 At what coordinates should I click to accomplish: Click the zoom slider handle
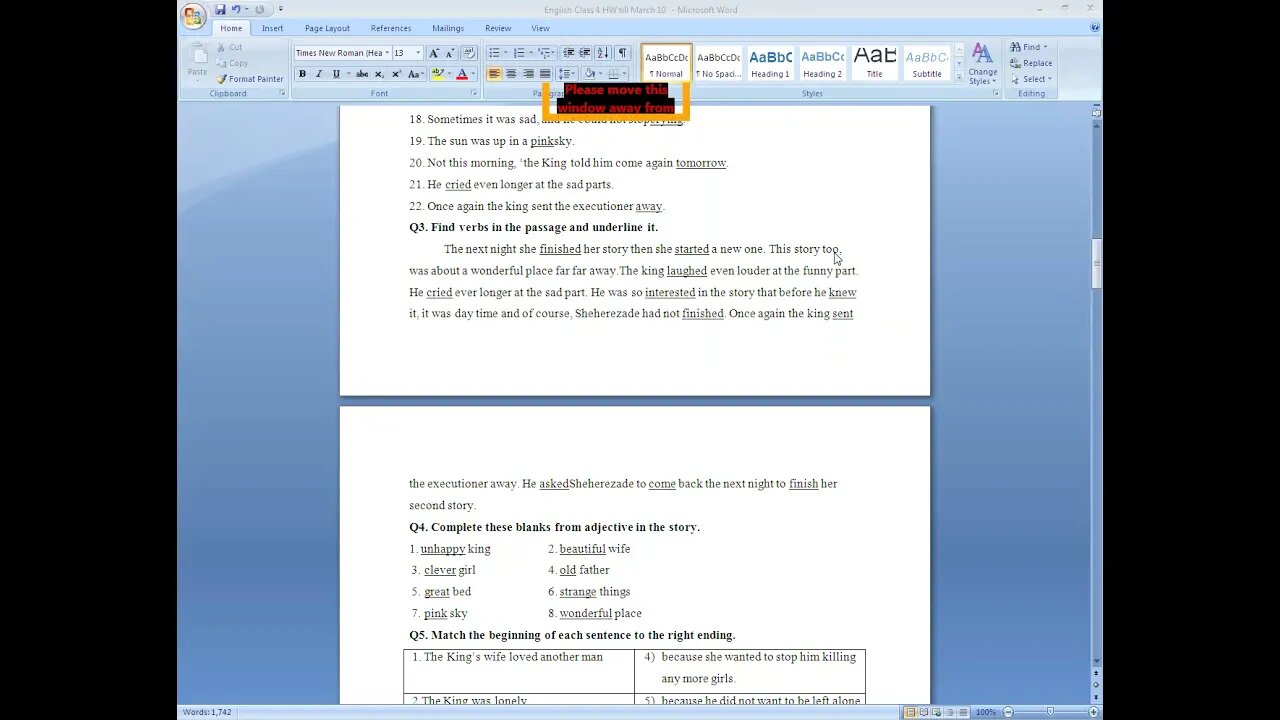(1050, 712)
